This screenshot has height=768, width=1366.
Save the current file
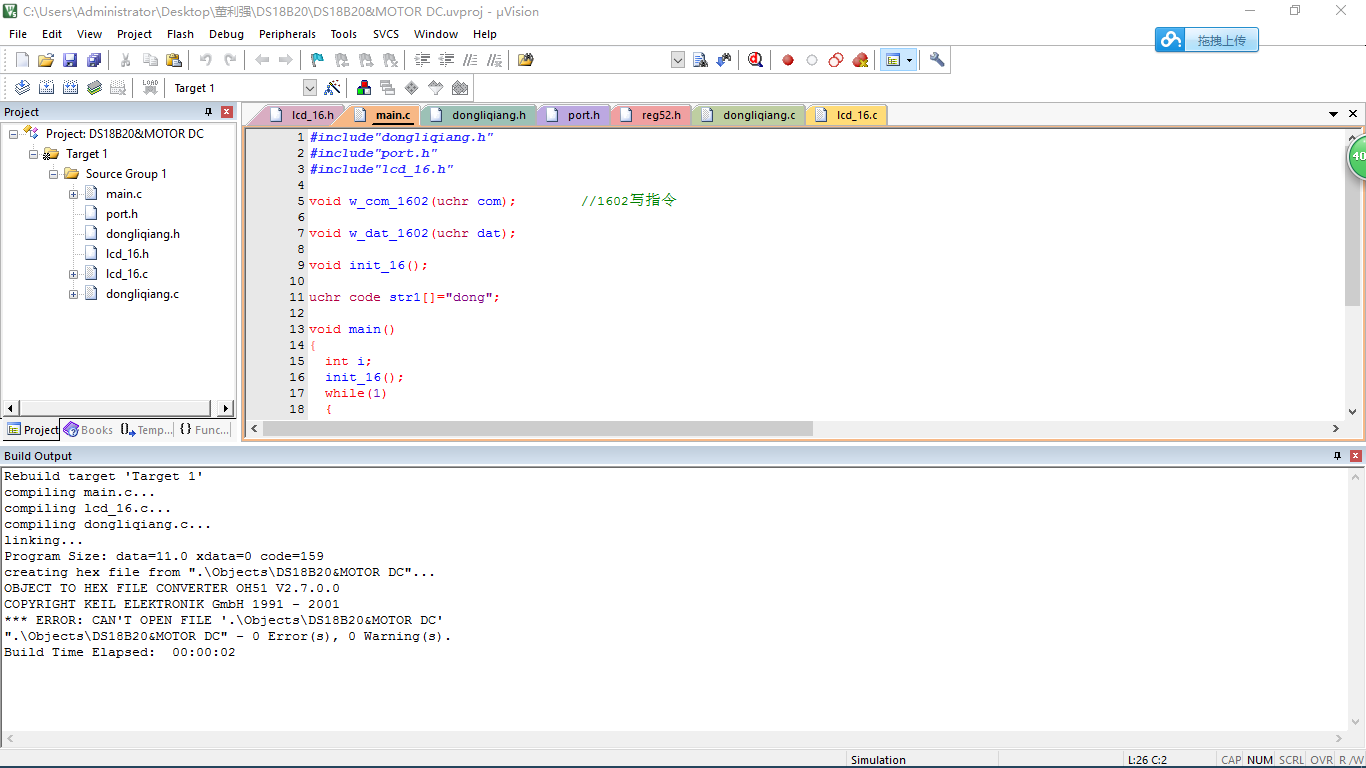tap(70, 60)
